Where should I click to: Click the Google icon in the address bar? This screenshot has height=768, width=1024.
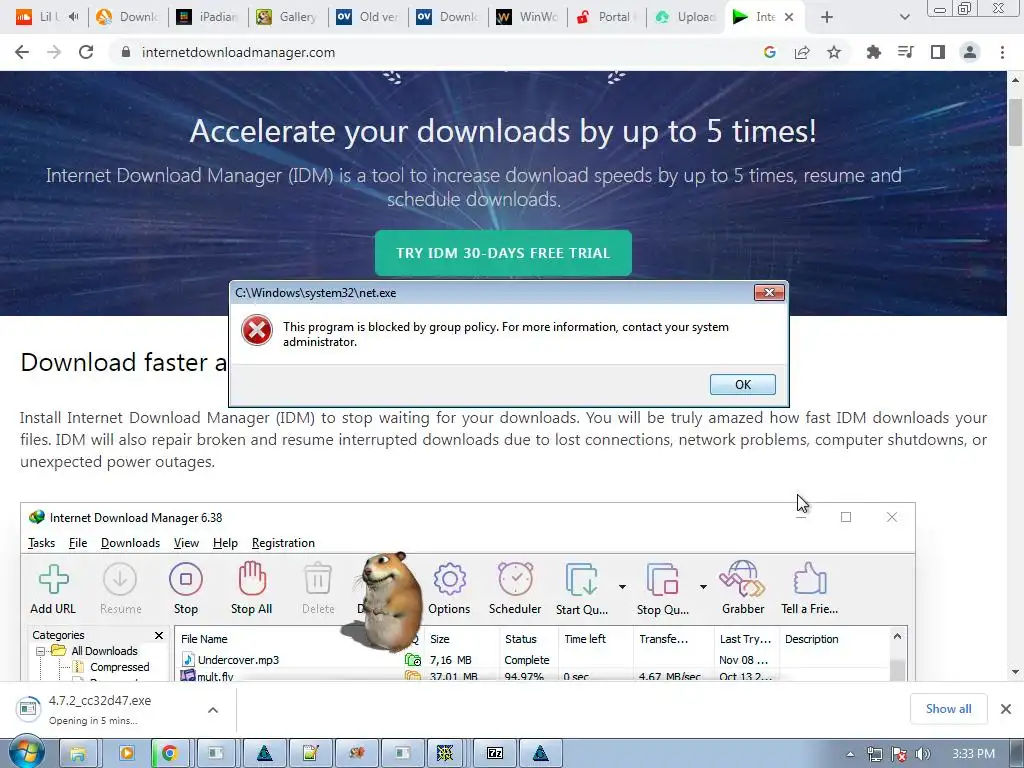[x=770, y=52]
